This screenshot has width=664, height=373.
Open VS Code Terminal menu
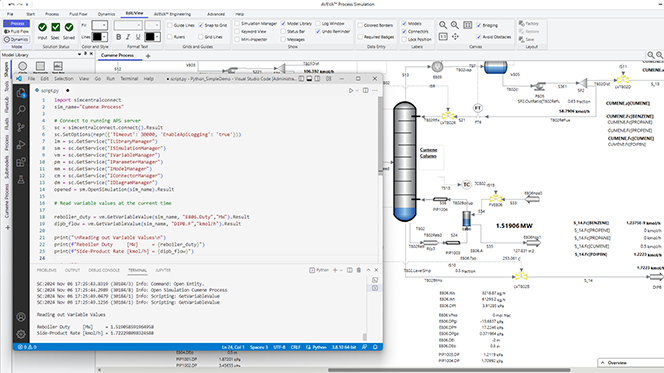click(x=129, y=79)
